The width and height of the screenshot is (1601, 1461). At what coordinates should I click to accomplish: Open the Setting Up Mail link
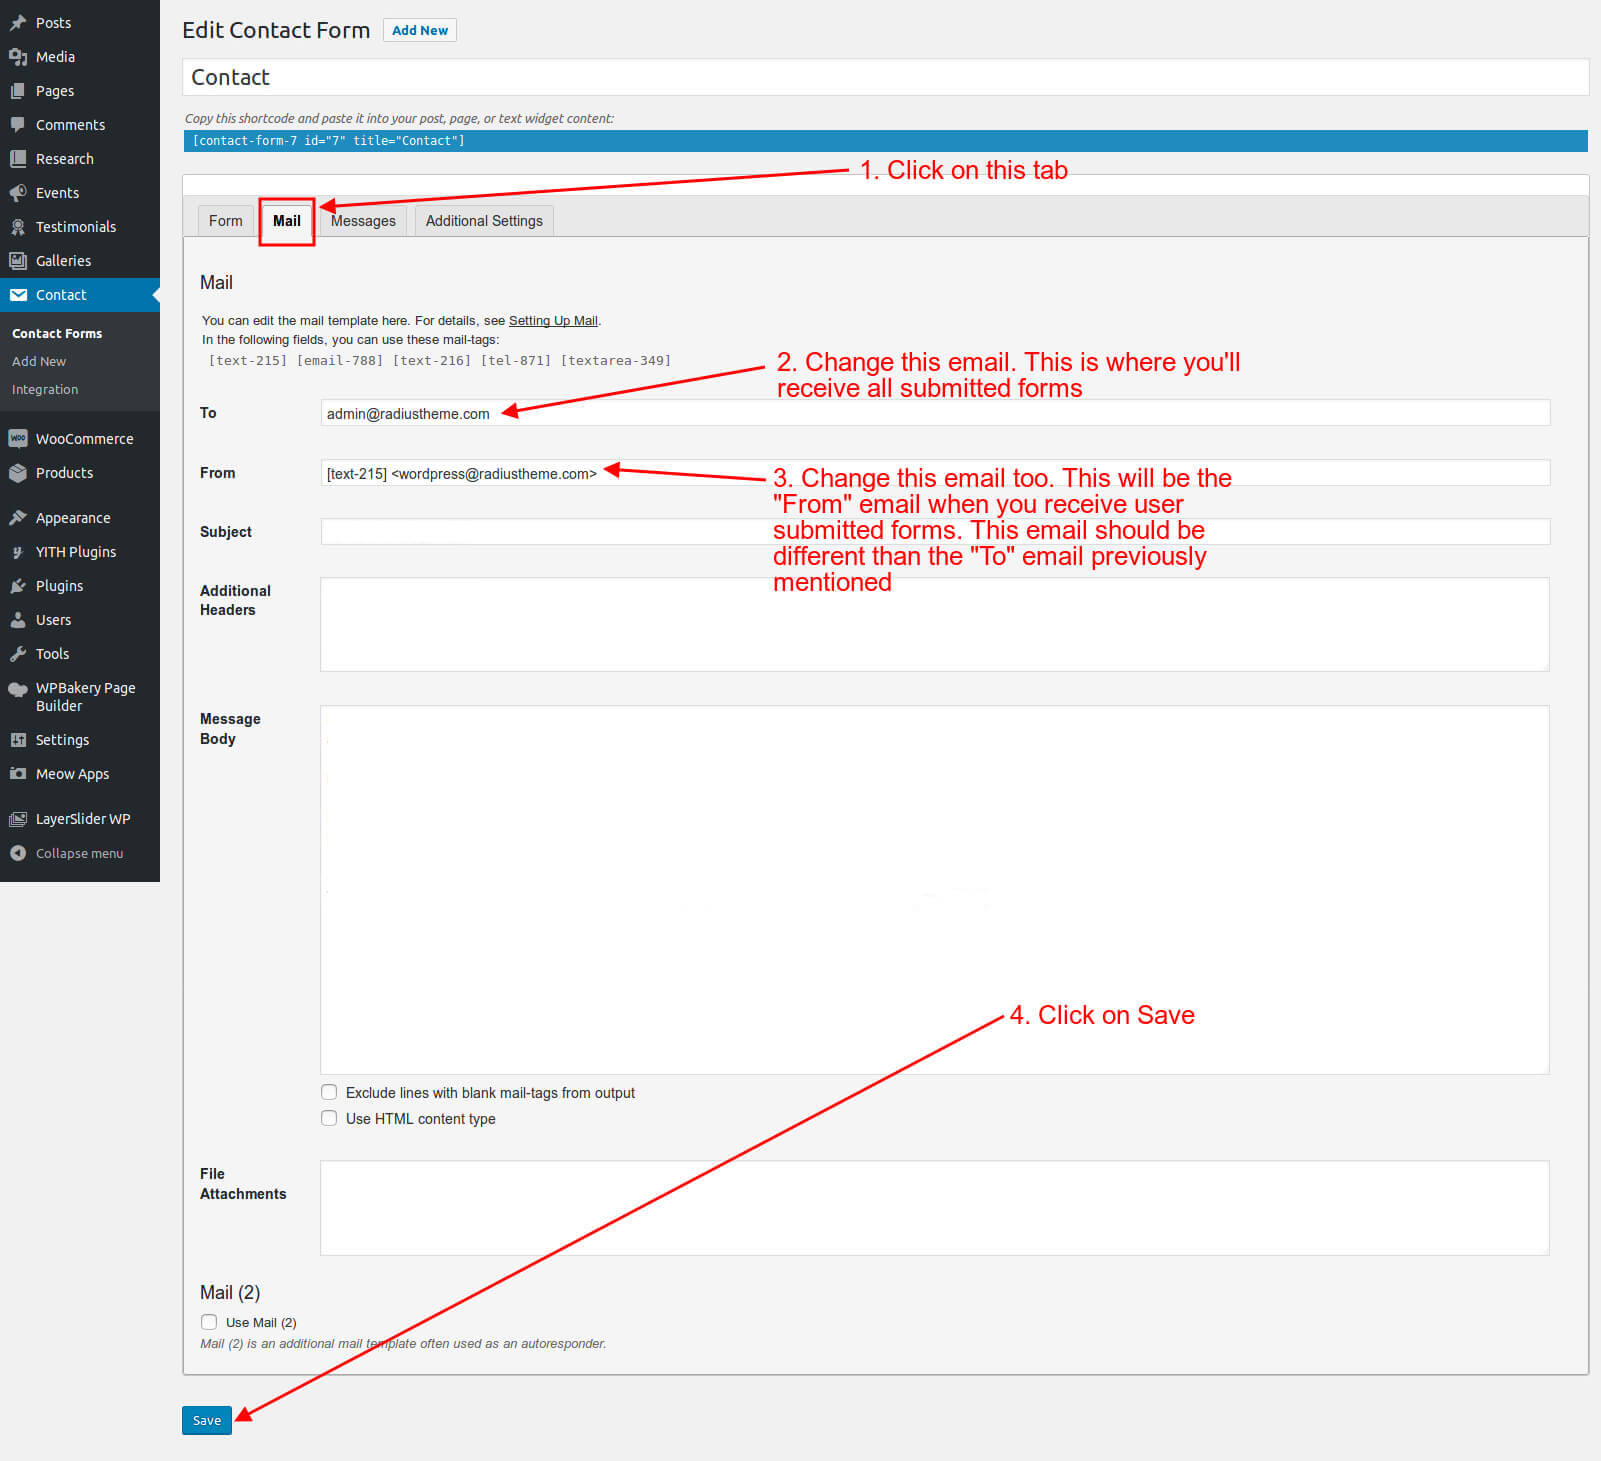point(553,321)
